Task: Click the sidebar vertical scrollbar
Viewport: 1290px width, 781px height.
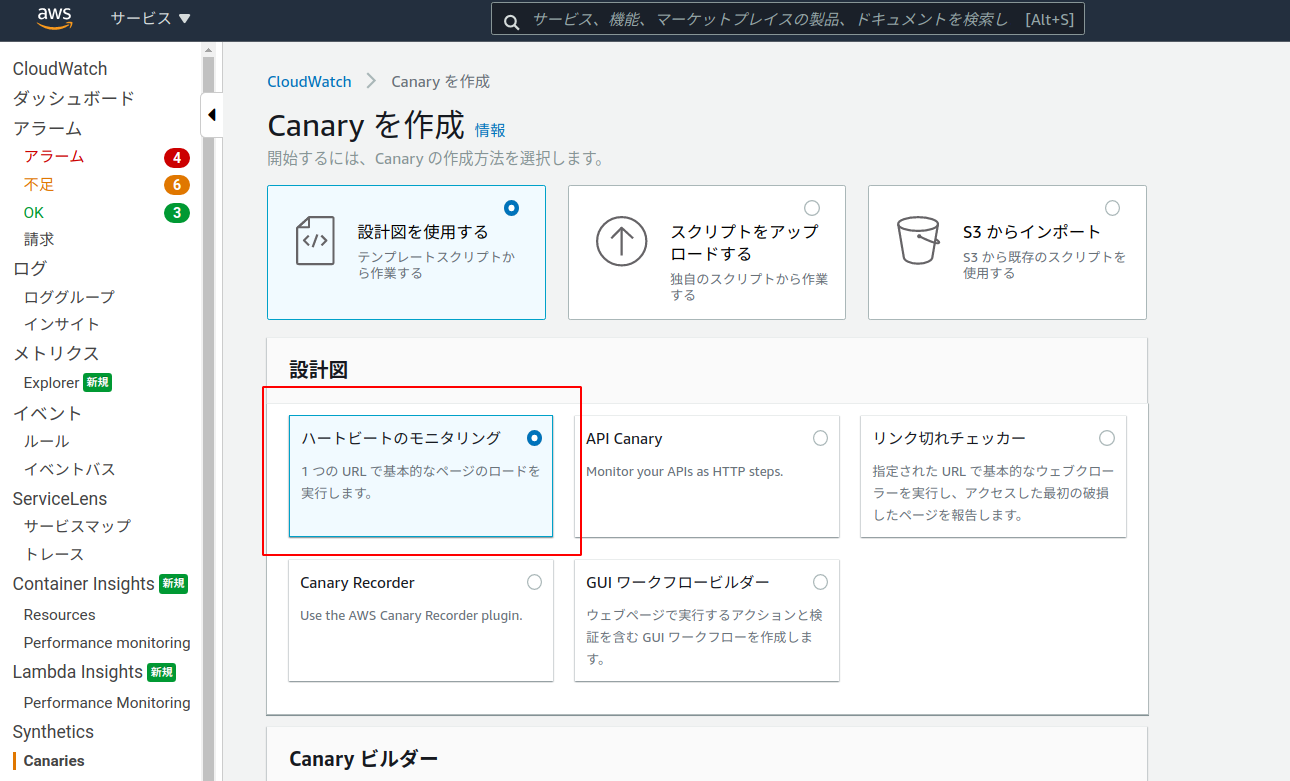Action: [x=208, y=410]
